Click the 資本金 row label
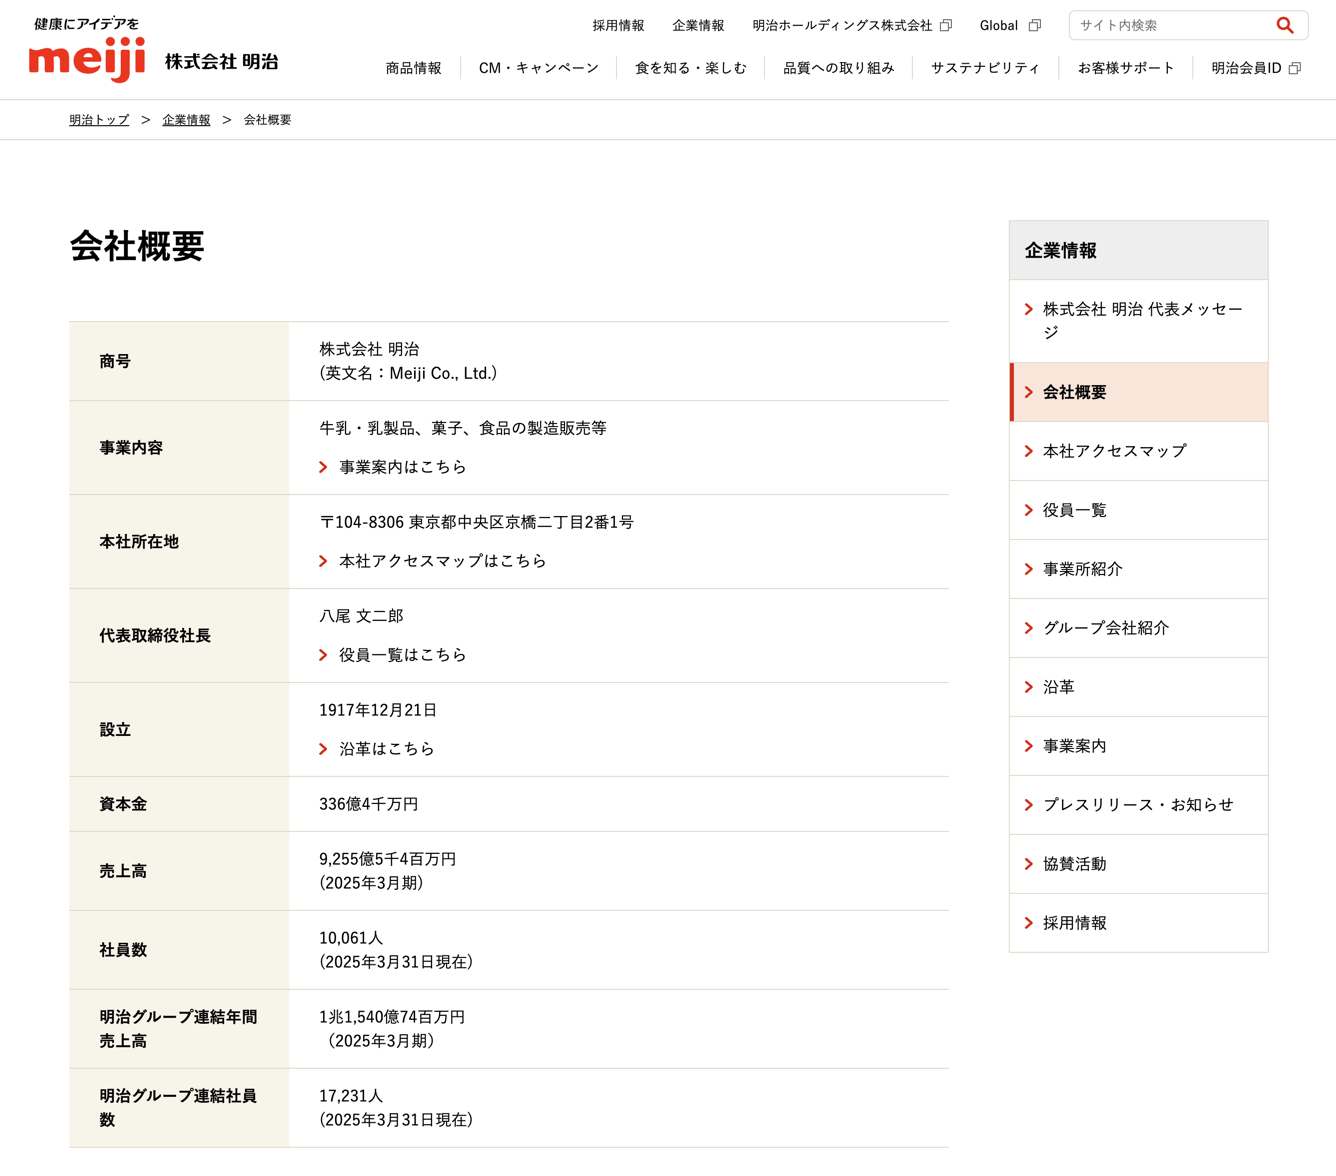 coord(123,805)
